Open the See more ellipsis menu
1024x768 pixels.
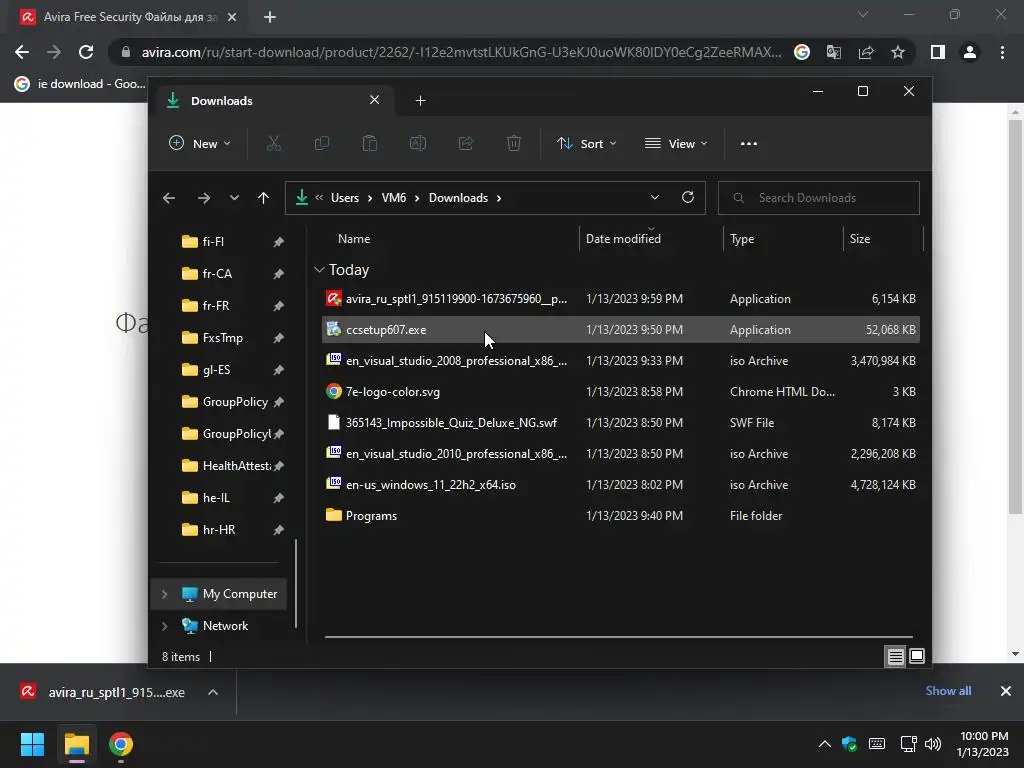click(749, 144)
